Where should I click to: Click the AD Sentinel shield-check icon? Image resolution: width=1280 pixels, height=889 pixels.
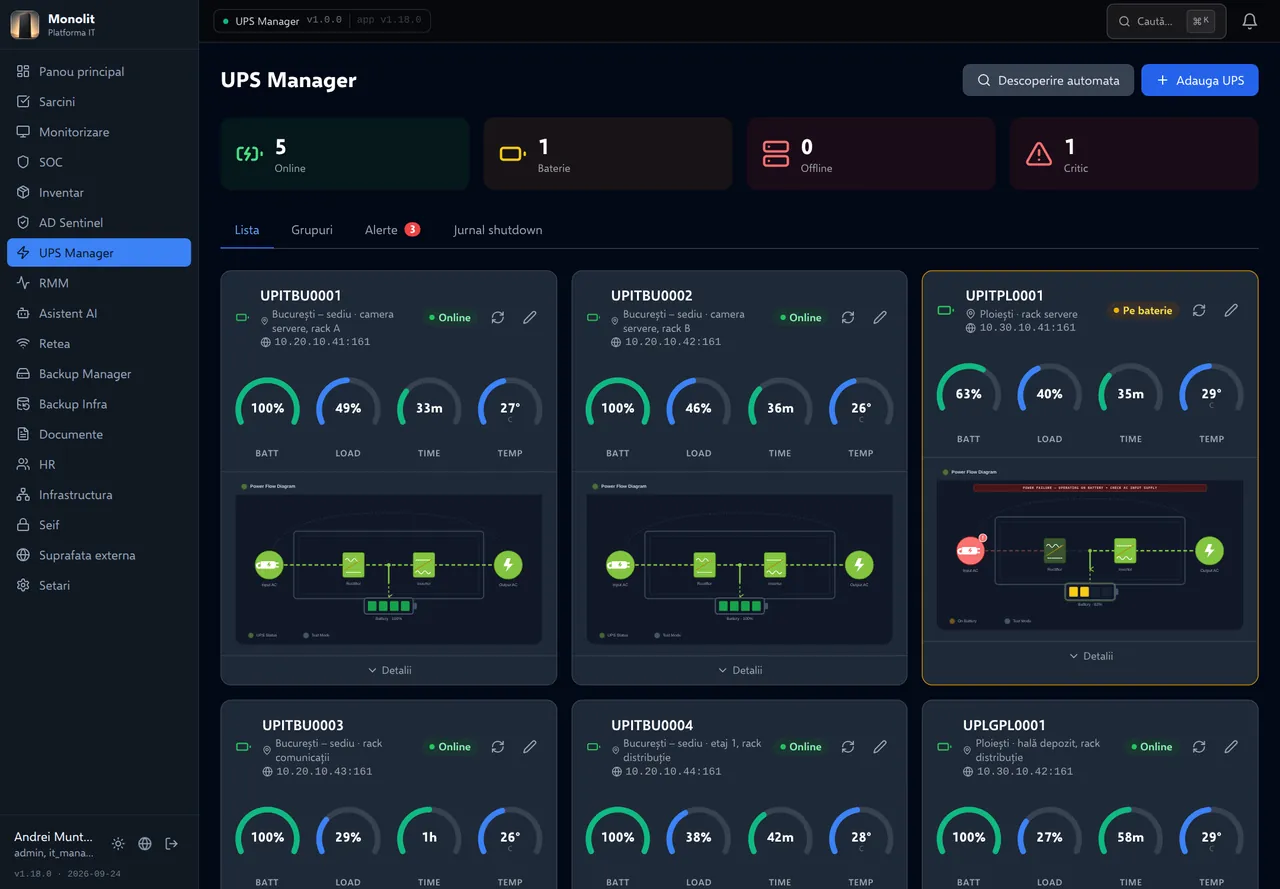(23, 222)
